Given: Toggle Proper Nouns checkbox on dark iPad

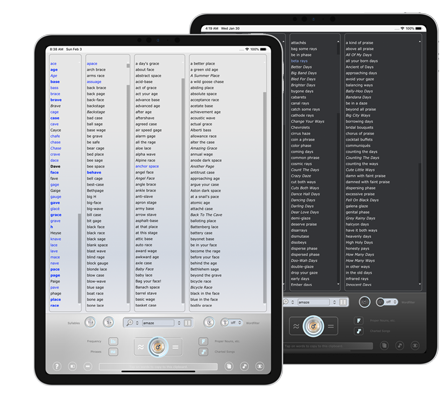Looking at the screenshot, I should 359,321.
